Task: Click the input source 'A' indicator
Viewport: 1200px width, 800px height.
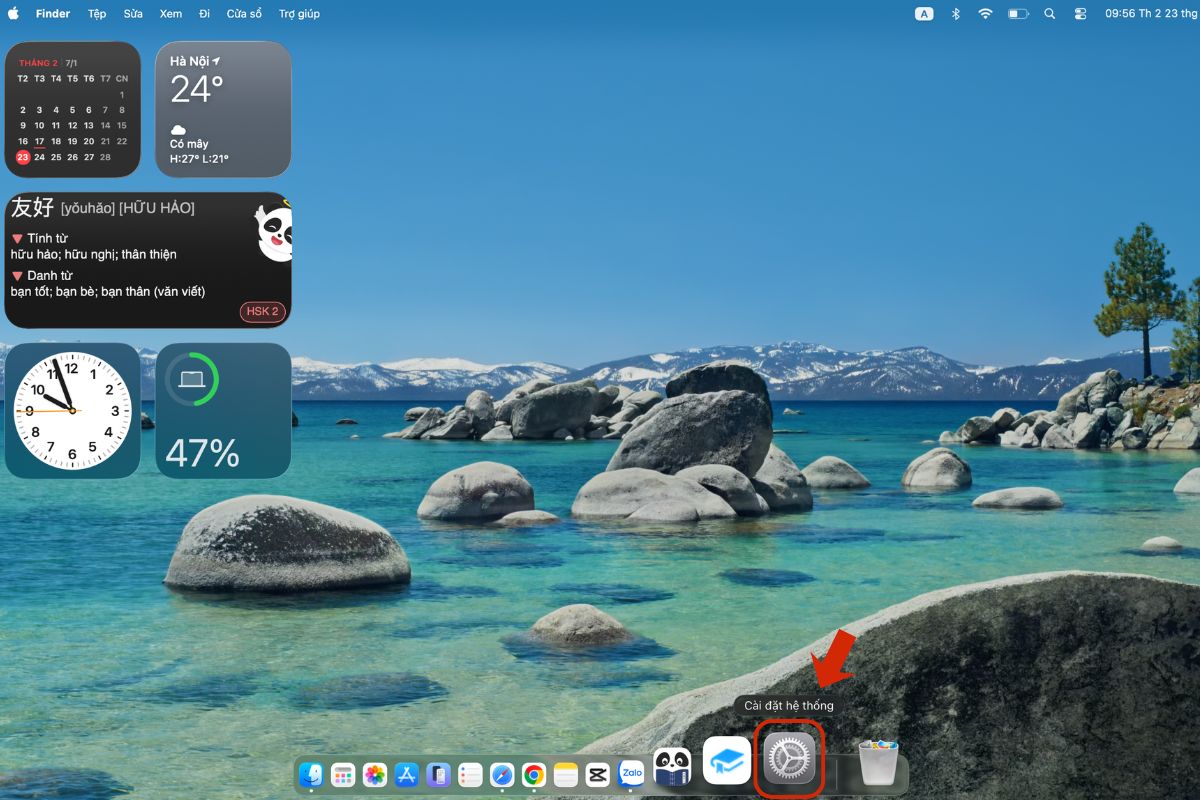Action: coord(924,14)
